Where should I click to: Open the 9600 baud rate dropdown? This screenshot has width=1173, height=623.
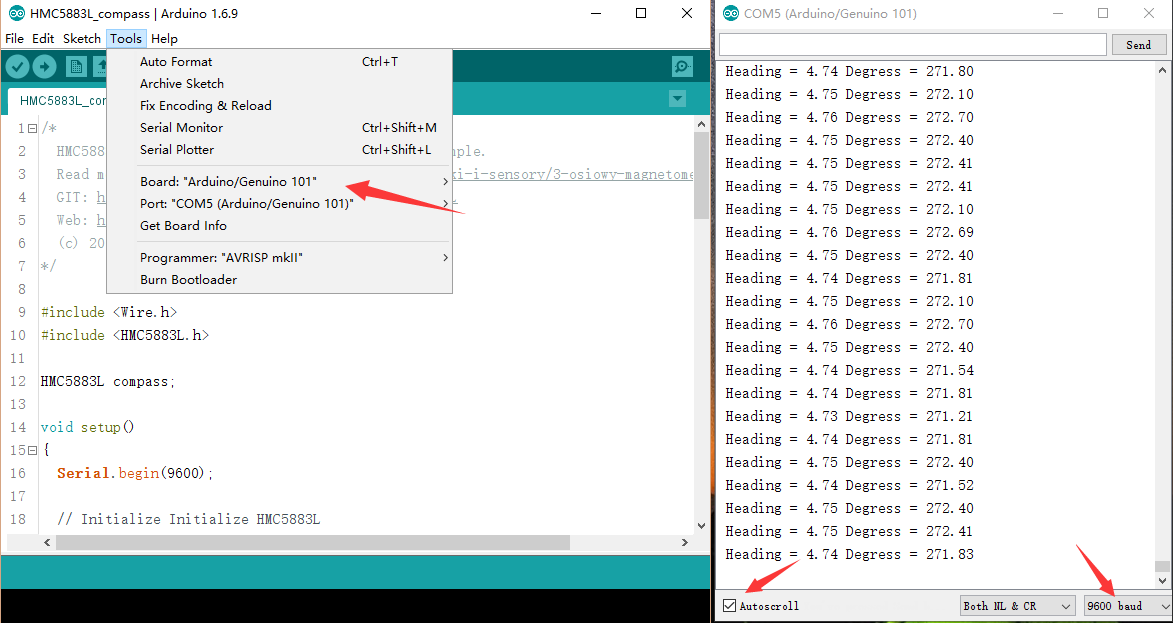[x=1127, y=606]
